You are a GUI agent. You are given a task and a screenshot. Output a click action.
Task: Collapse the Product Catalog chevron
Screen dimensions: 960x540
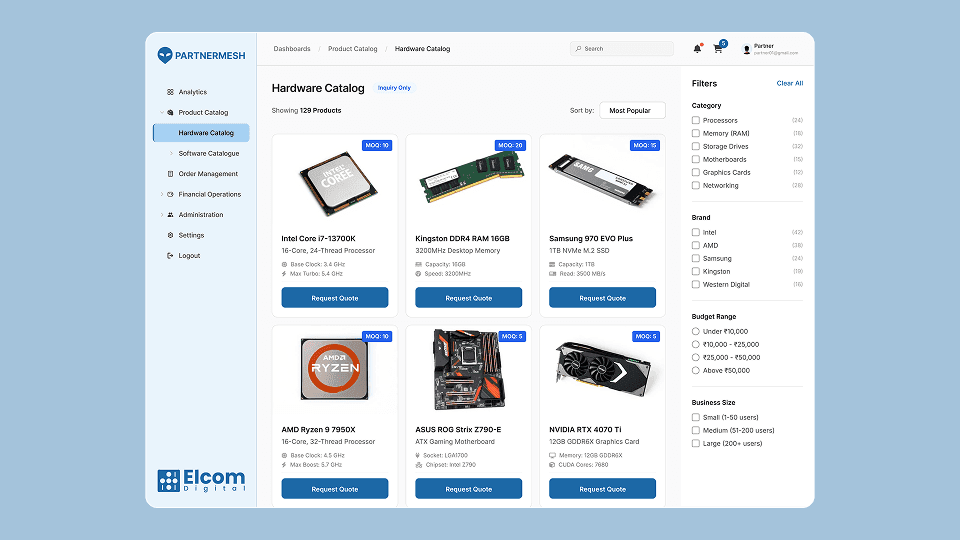161,113
